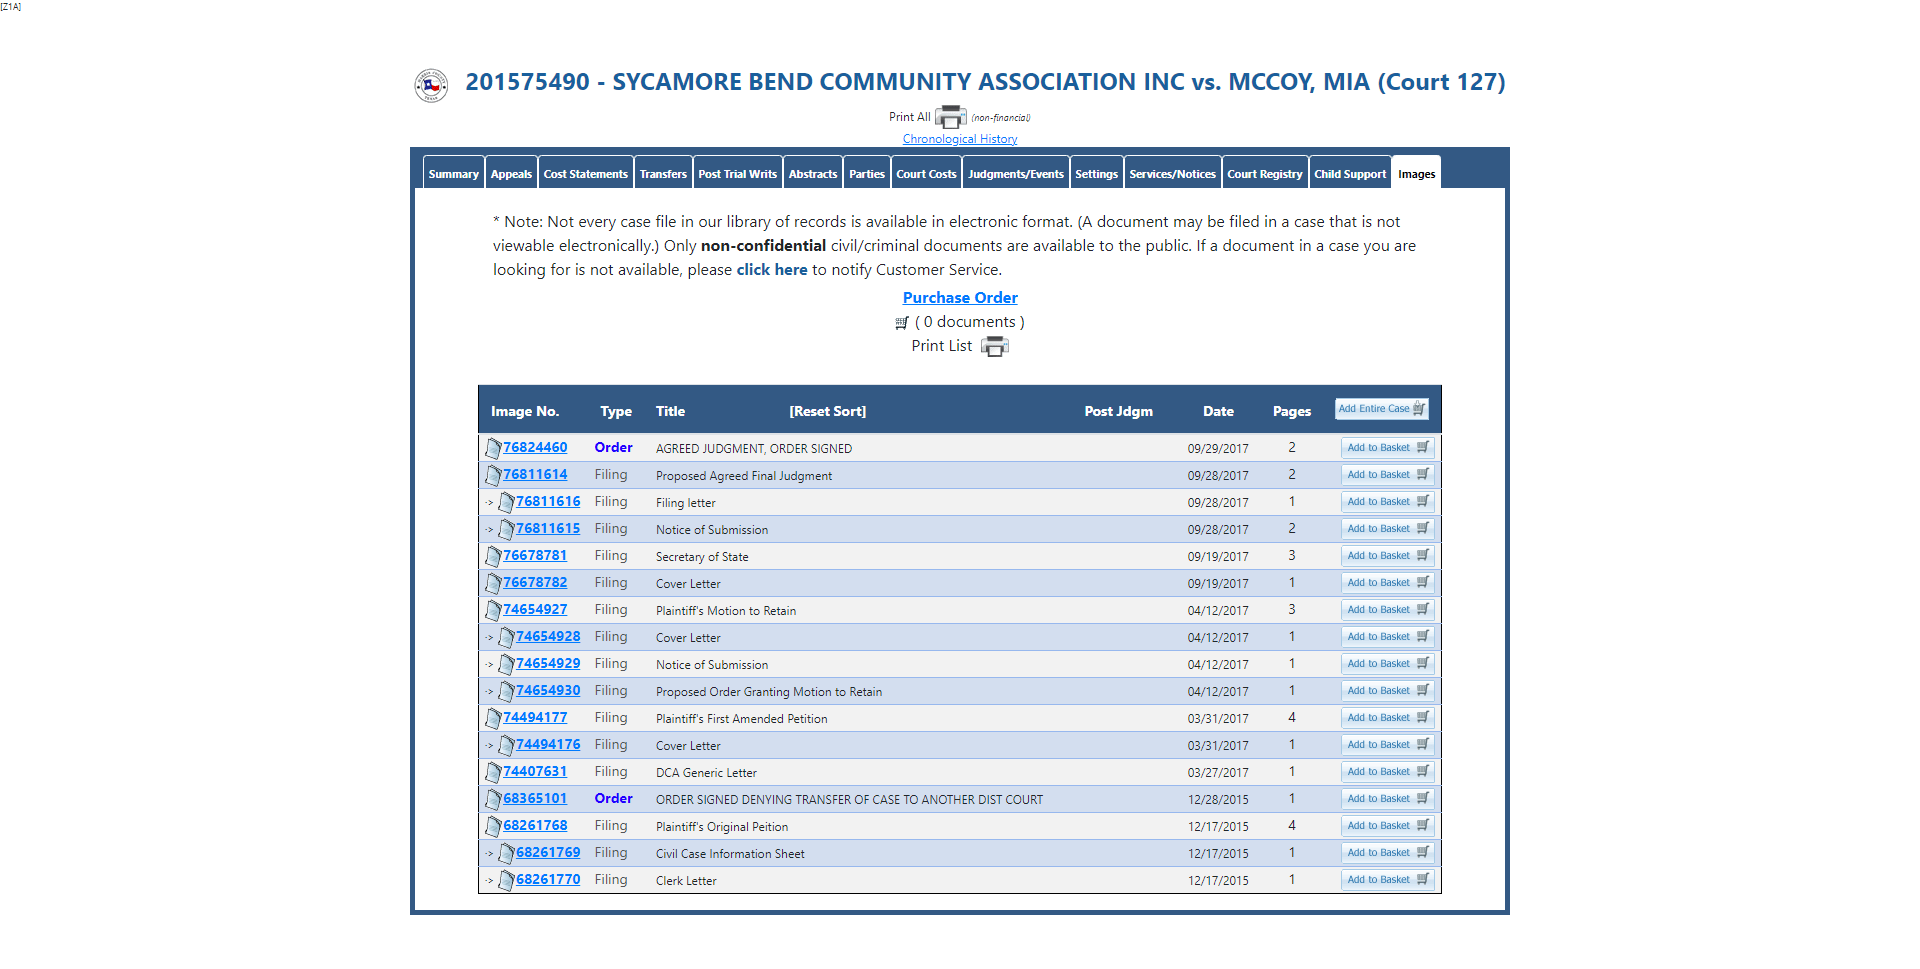Viewport: 1920px width, 969px height.
Task: Add DCA Generic Letter to basket
Action: tap(1388, 772)
